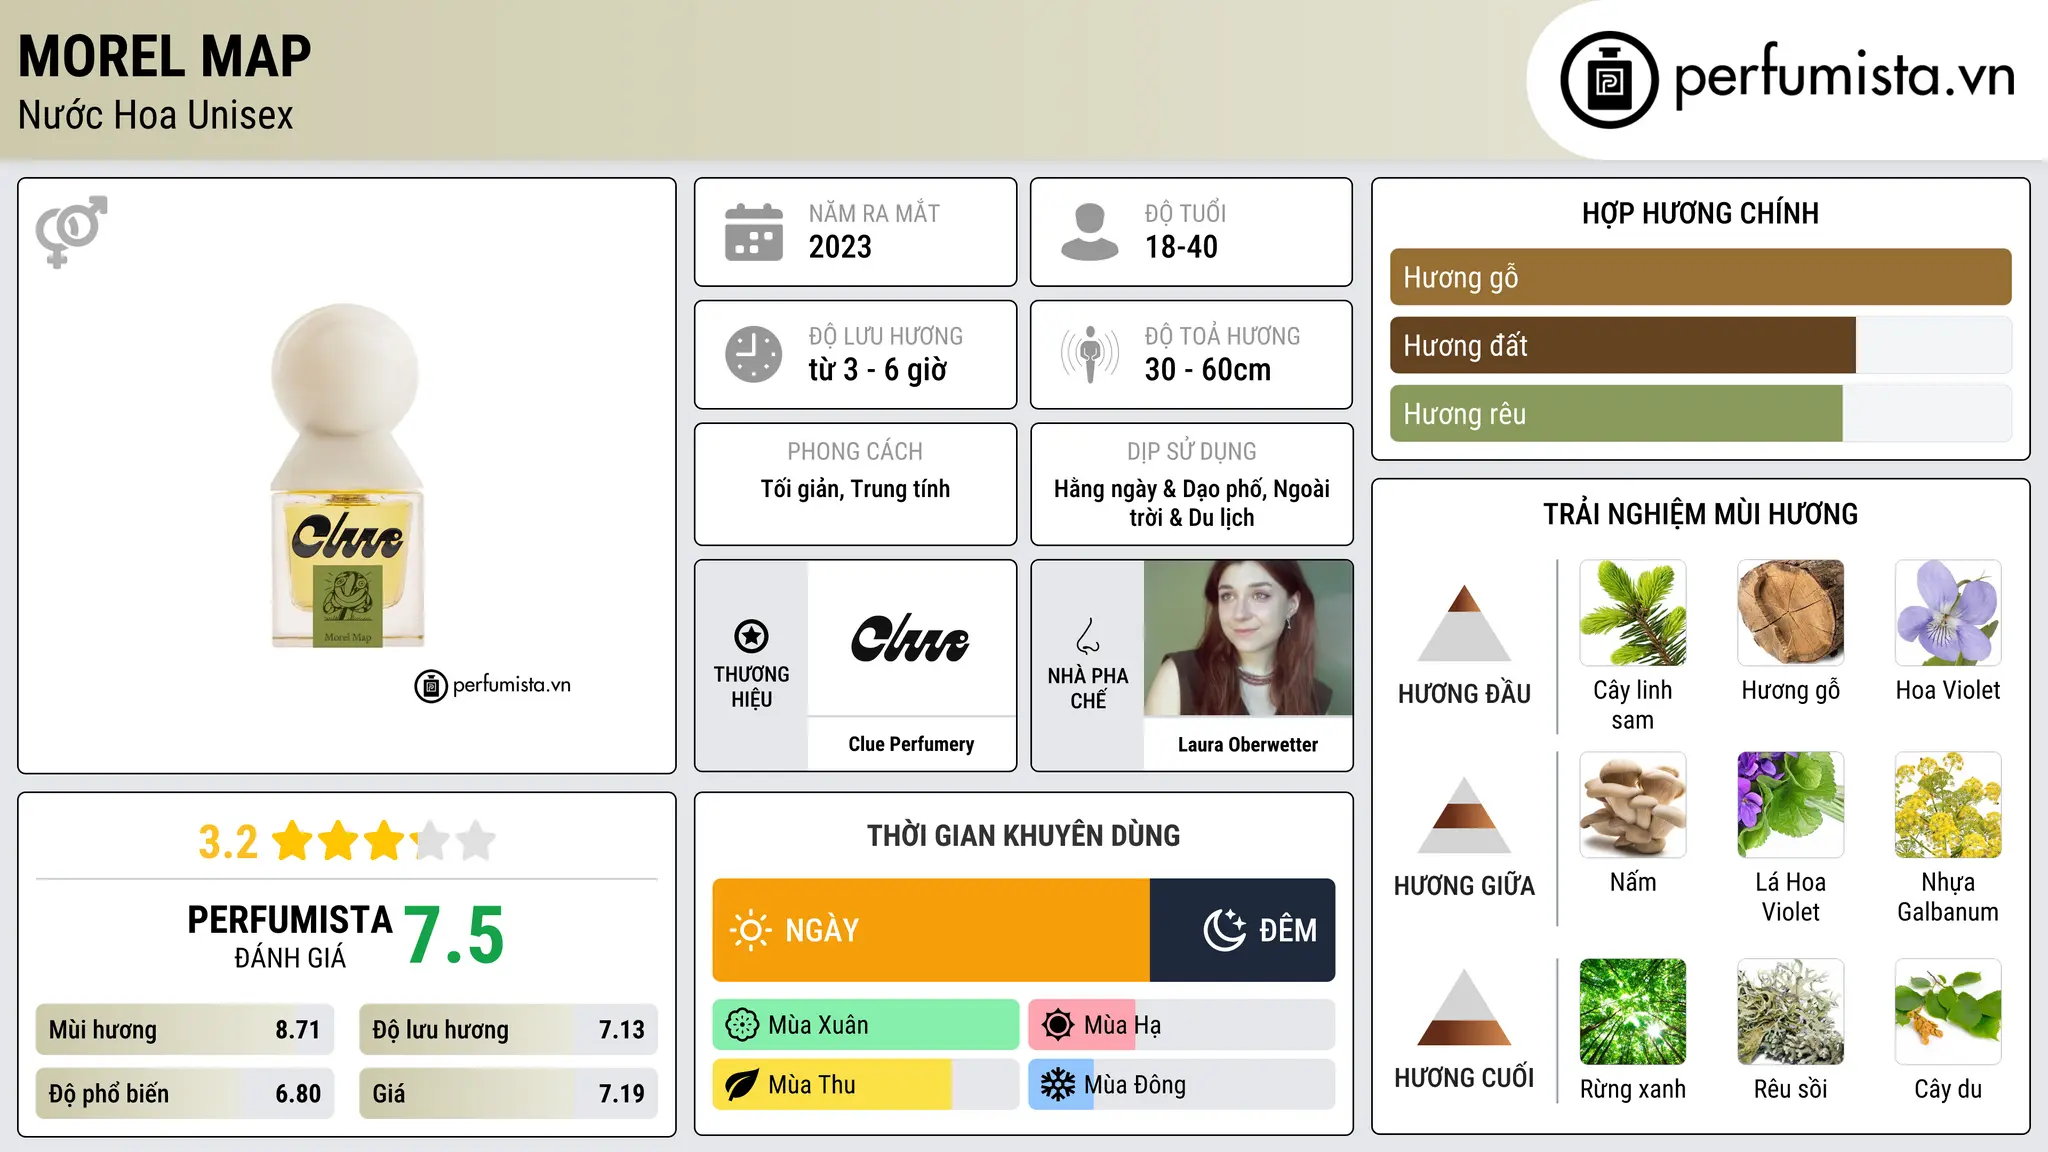Click the nose icon above Nhà Pha Chế
The height and width of the screenshot is (1152, 2048).
coord(1088,636)
